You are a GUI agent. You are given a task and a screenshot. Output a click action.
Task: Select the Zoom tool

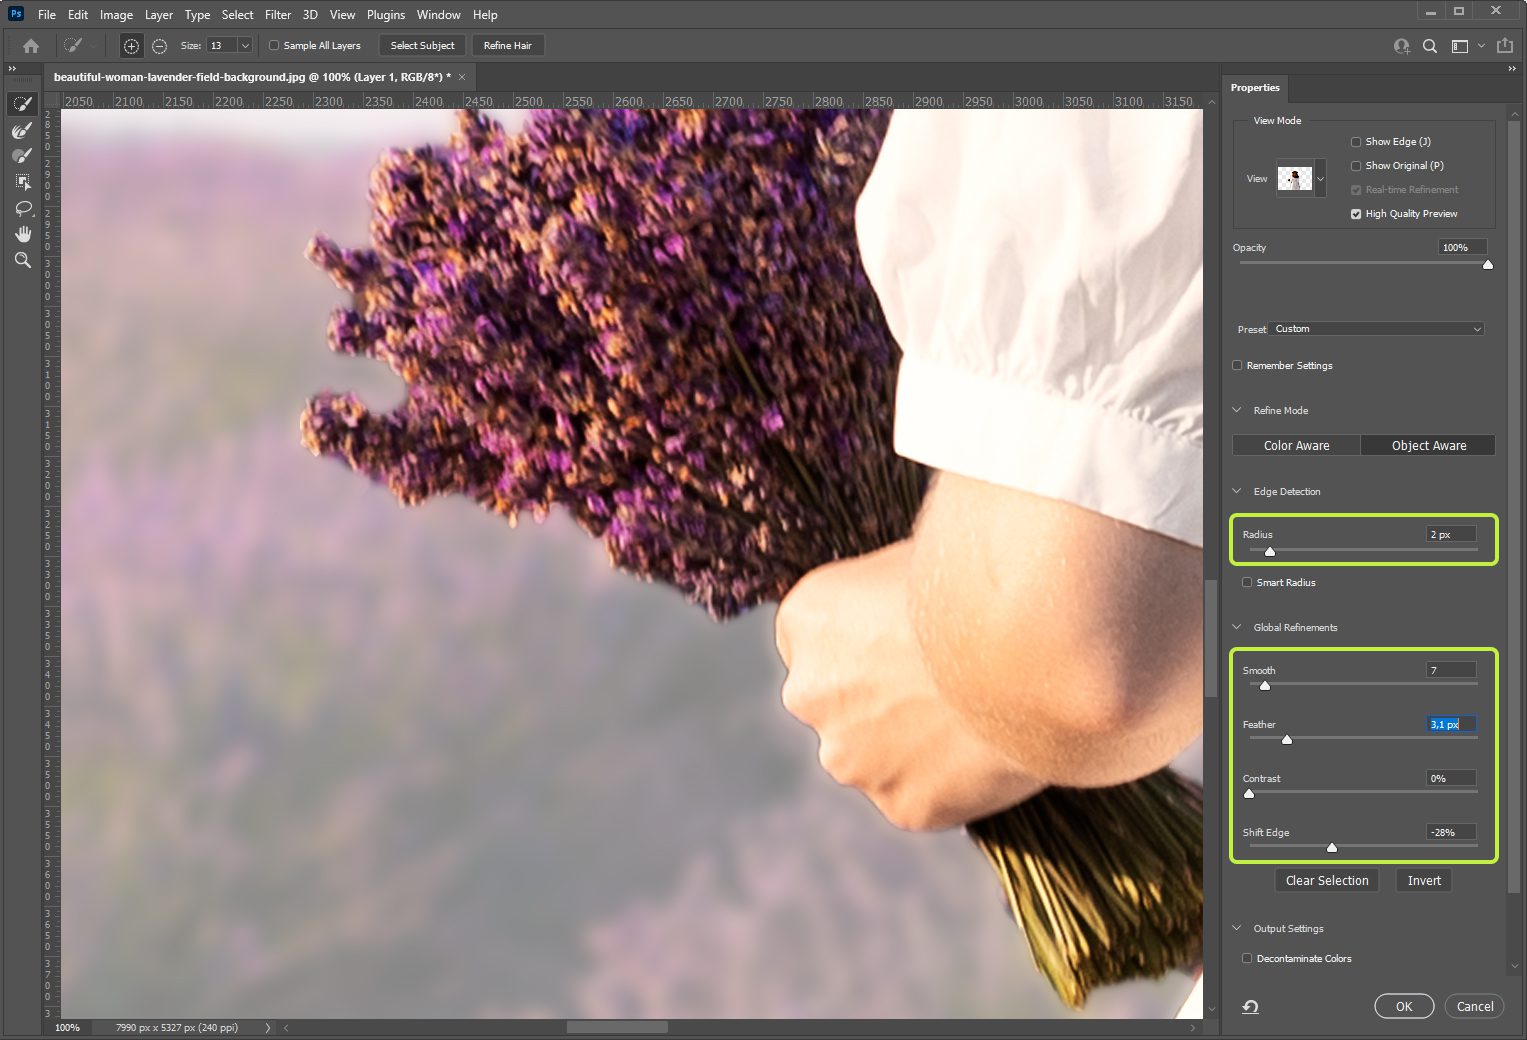click(x=22, y=260)
